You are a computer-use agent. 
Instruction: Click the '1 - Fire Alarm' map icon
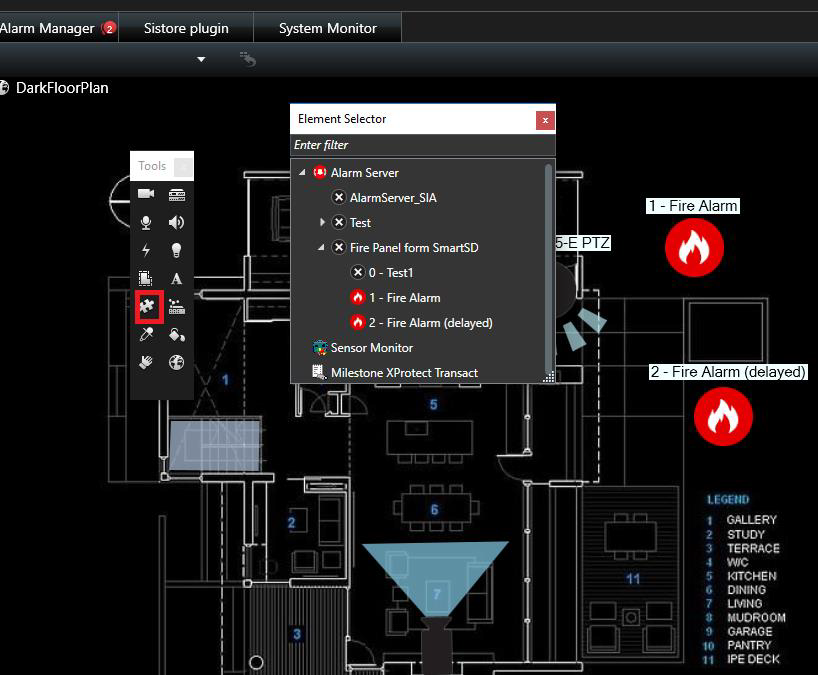point(693,248)
